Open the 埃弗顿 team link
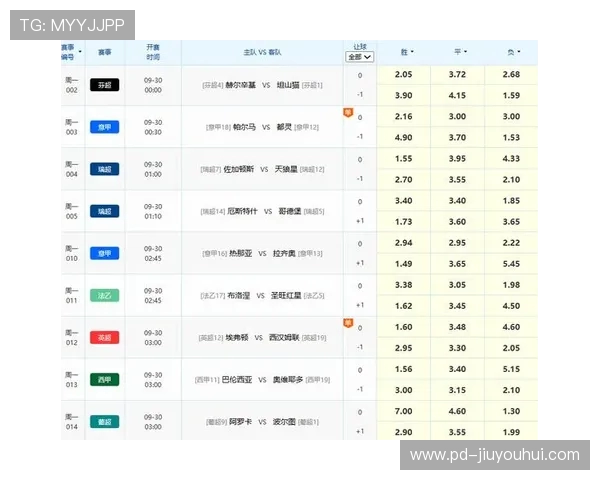 (236, 338)
